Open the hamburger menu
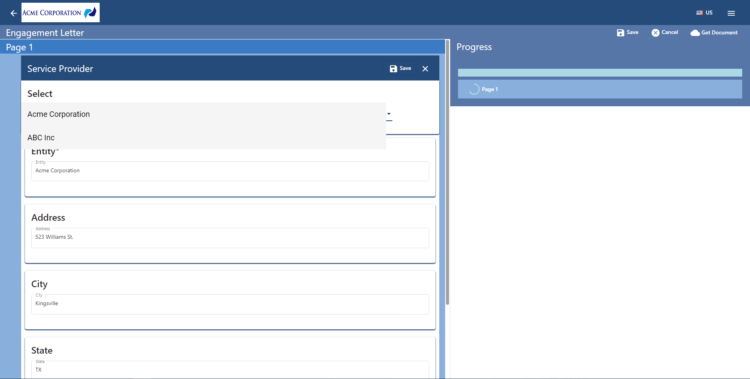 coord(731,13)
